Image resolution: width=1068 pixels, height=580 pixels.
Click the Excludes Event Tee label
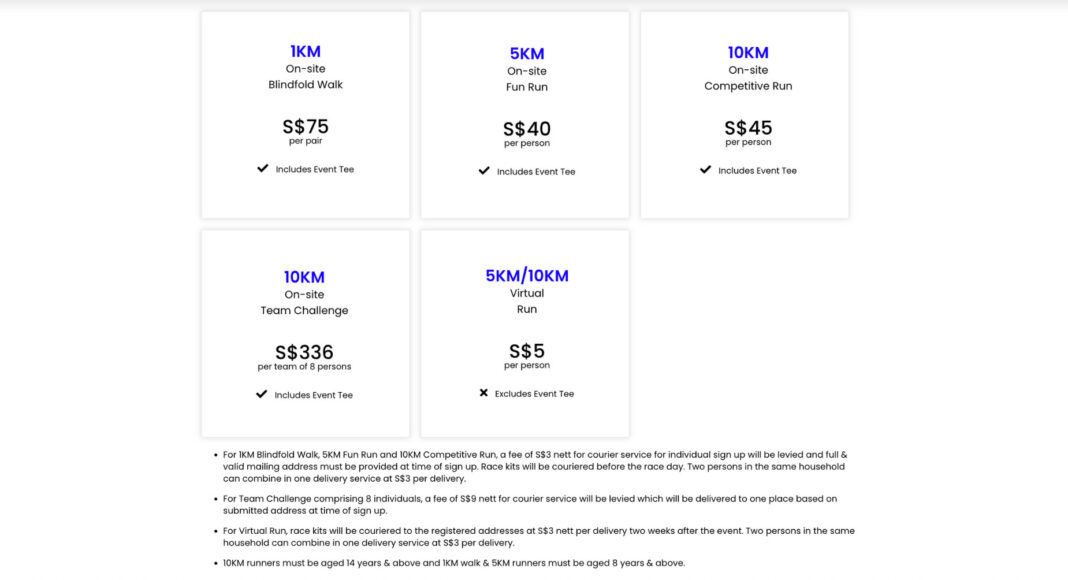click(x=534, y=393)
